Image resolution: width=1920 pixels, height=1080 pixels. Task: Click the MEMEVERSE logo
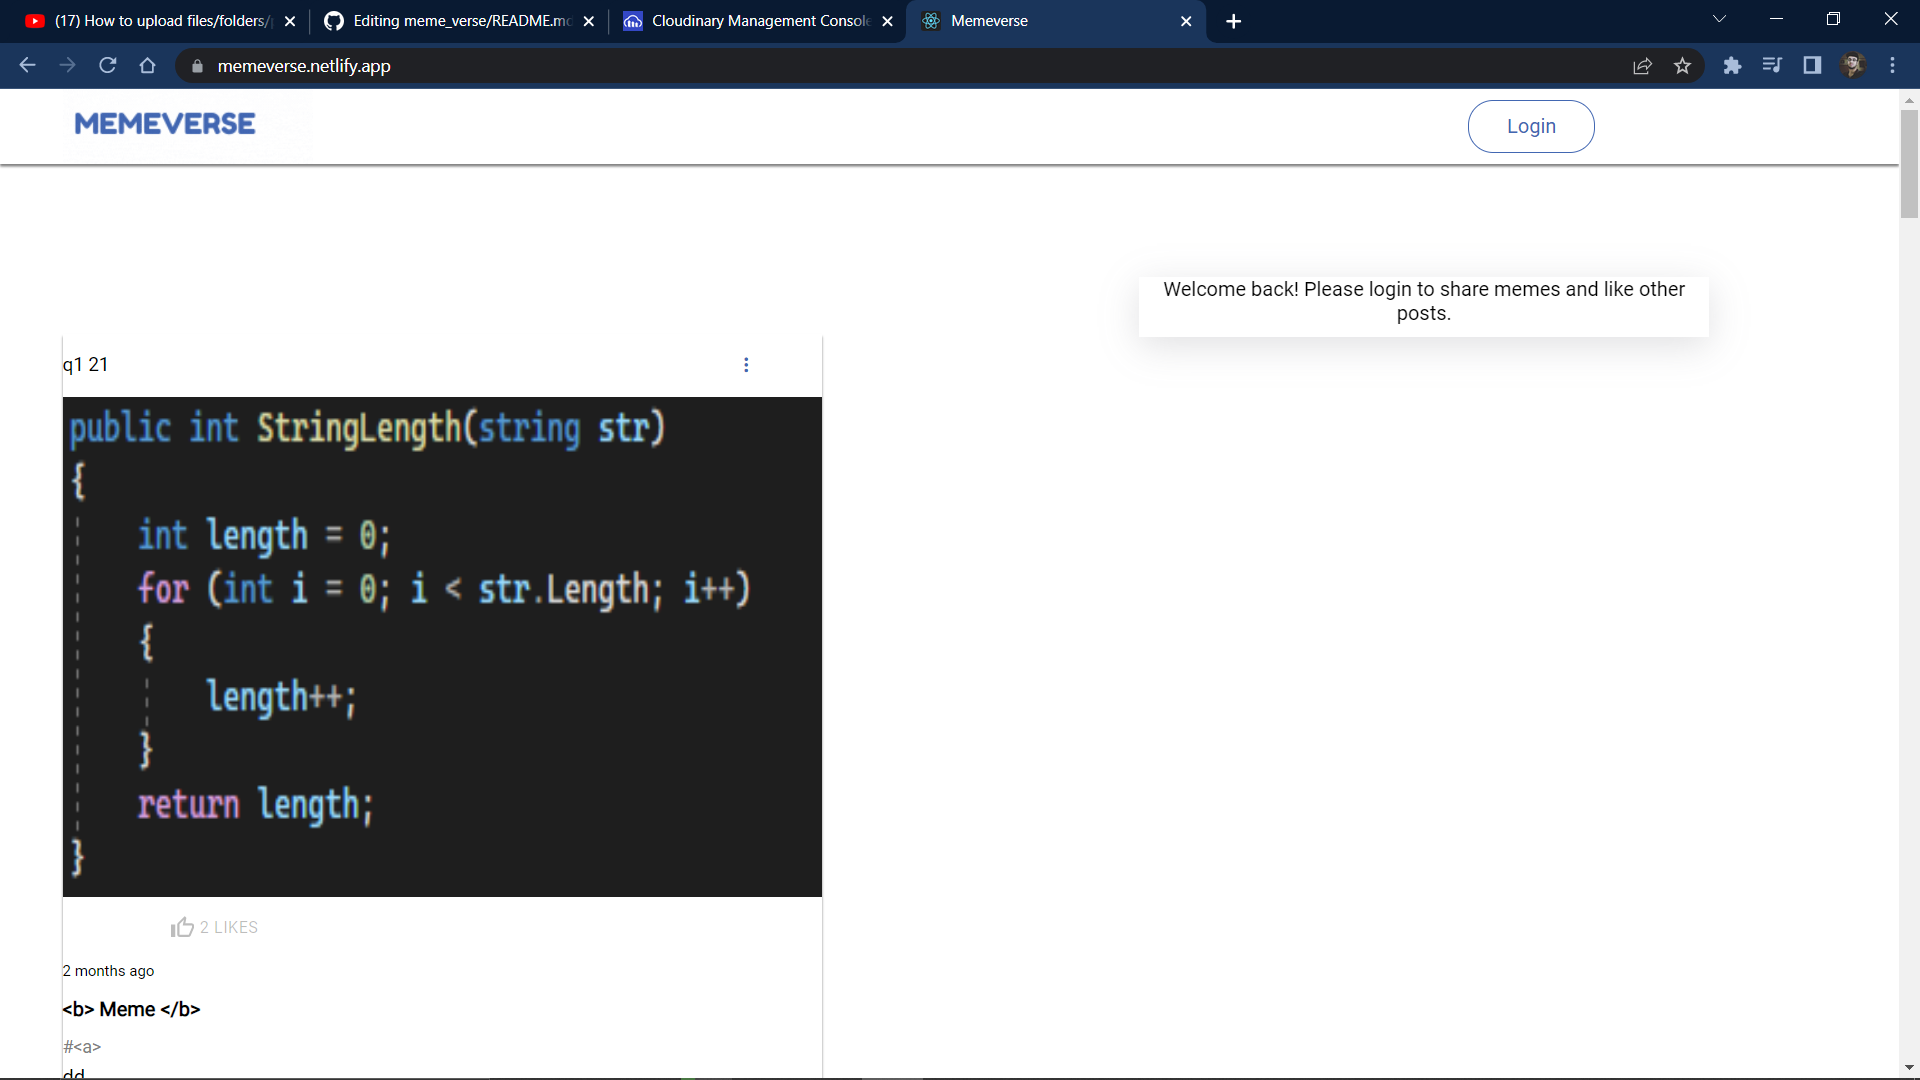pyautogui.click(x=165, y=124)
